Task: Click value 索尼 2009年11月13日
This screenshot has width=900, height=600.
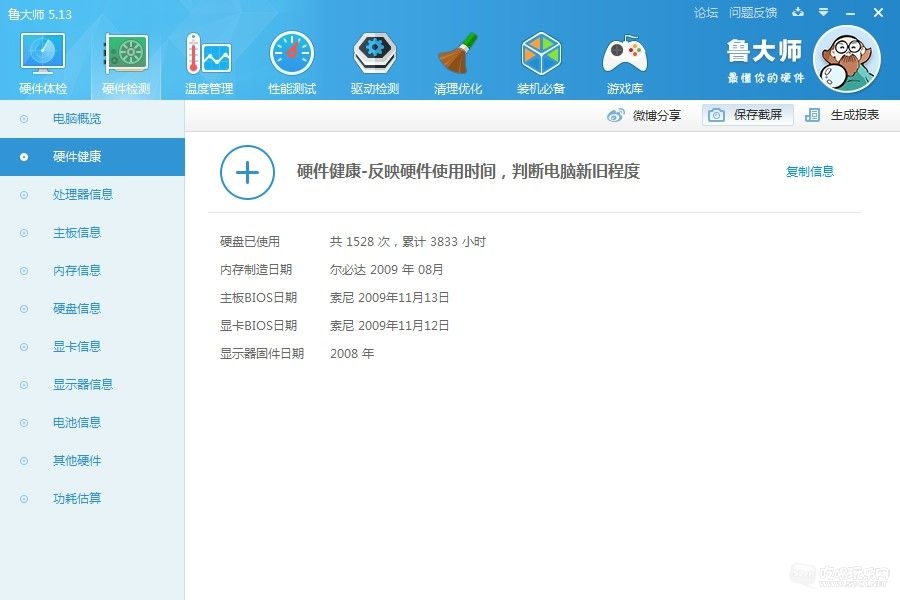Action: coord(389,297)
